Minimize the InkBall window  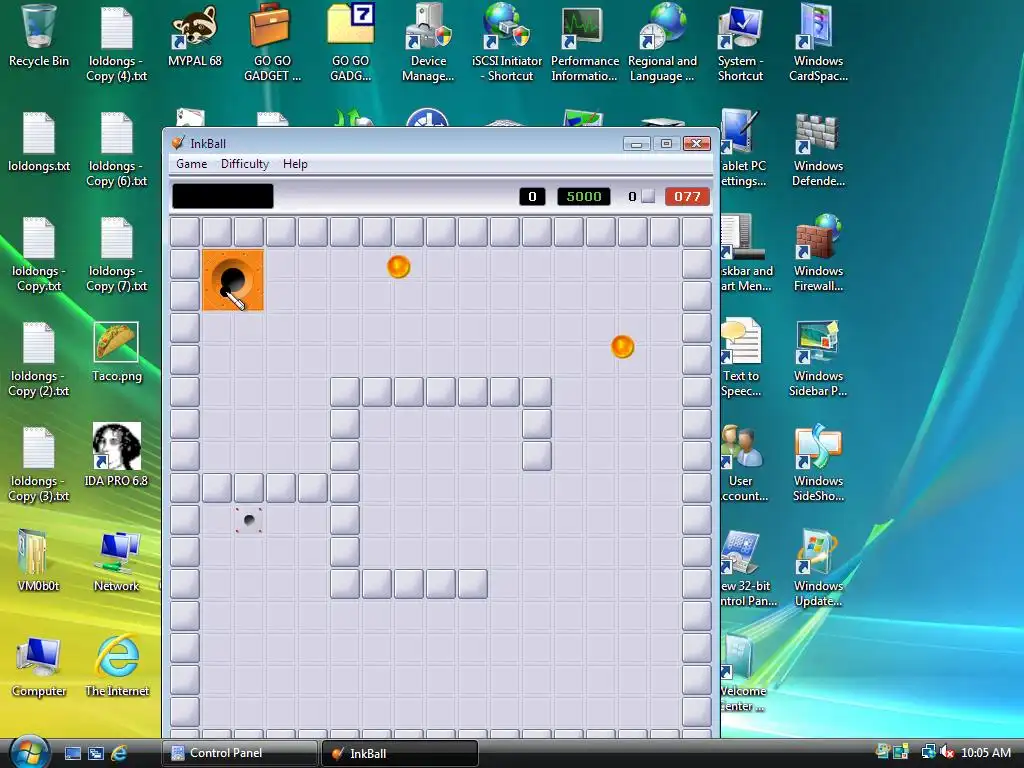[636, 144]
